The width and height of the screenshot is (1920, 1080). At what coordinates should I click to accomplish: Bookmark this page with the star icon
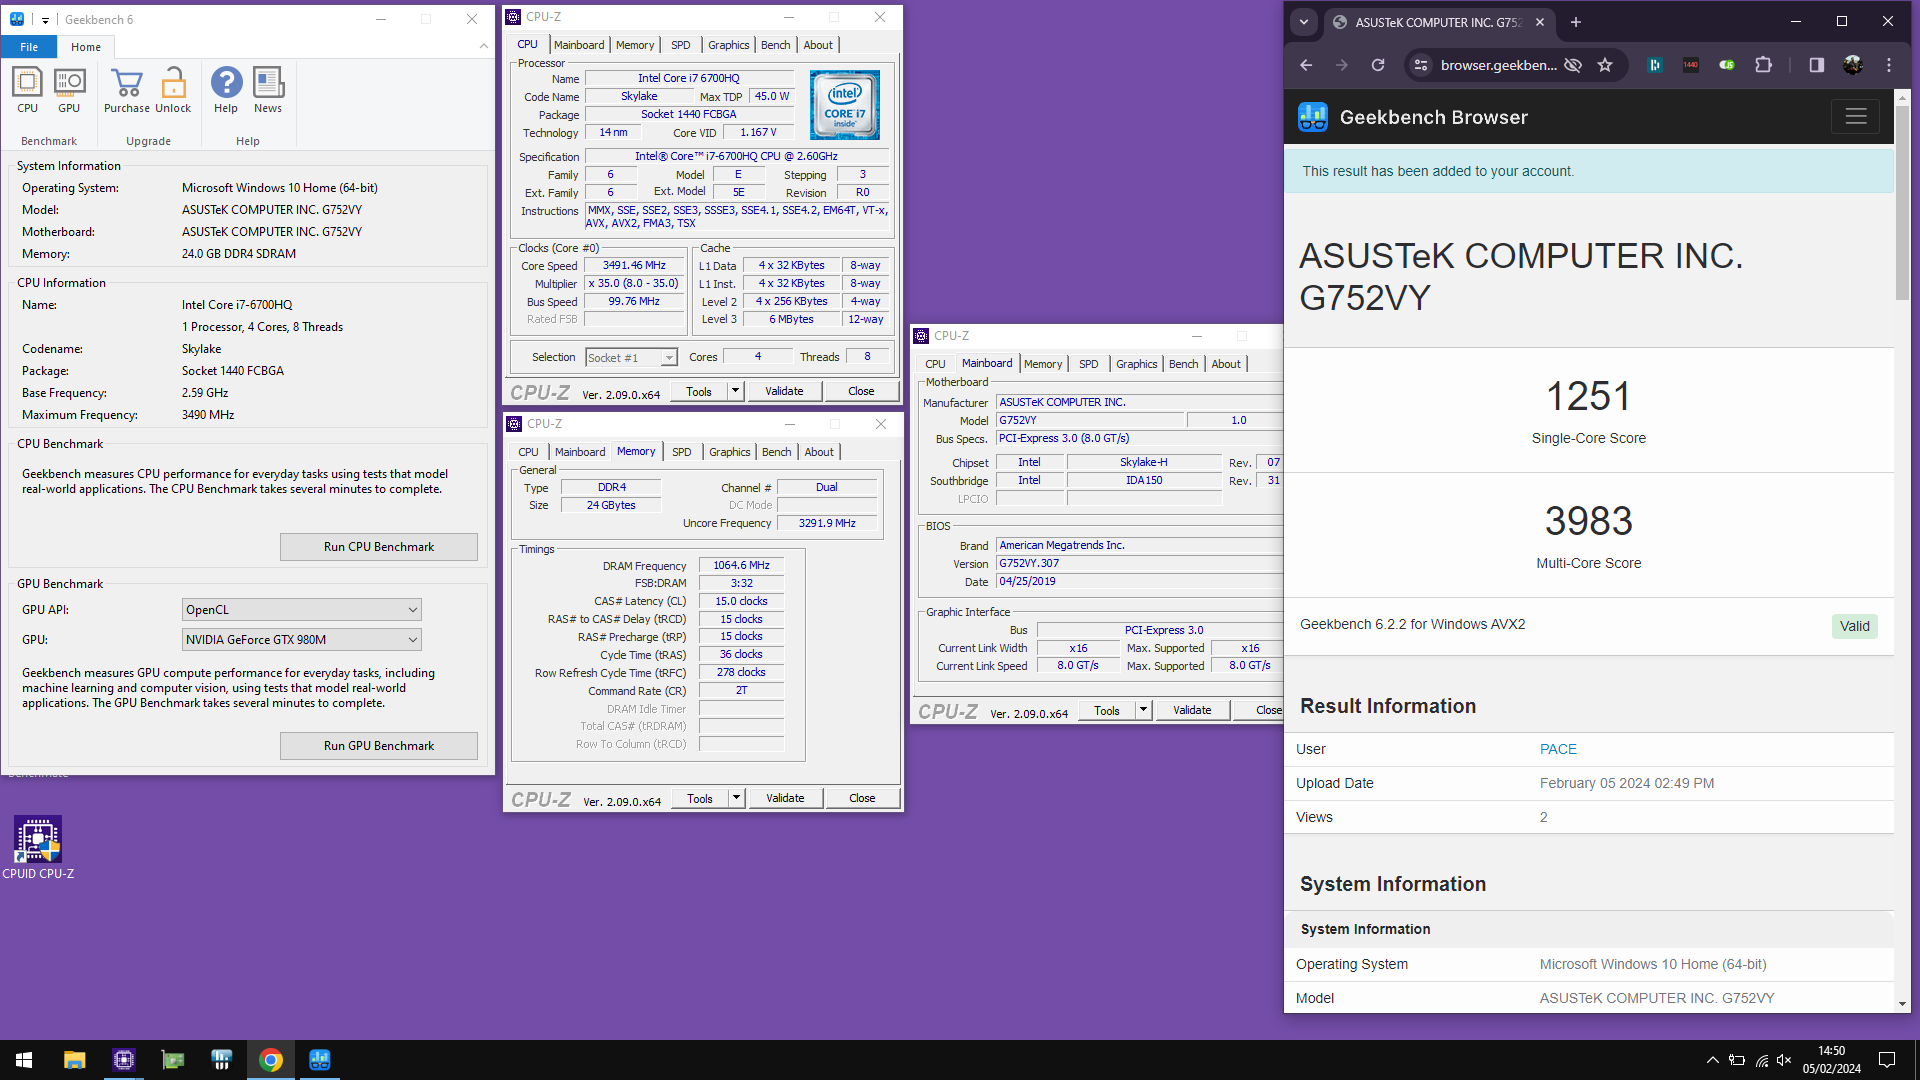[x=1605, y=65]
